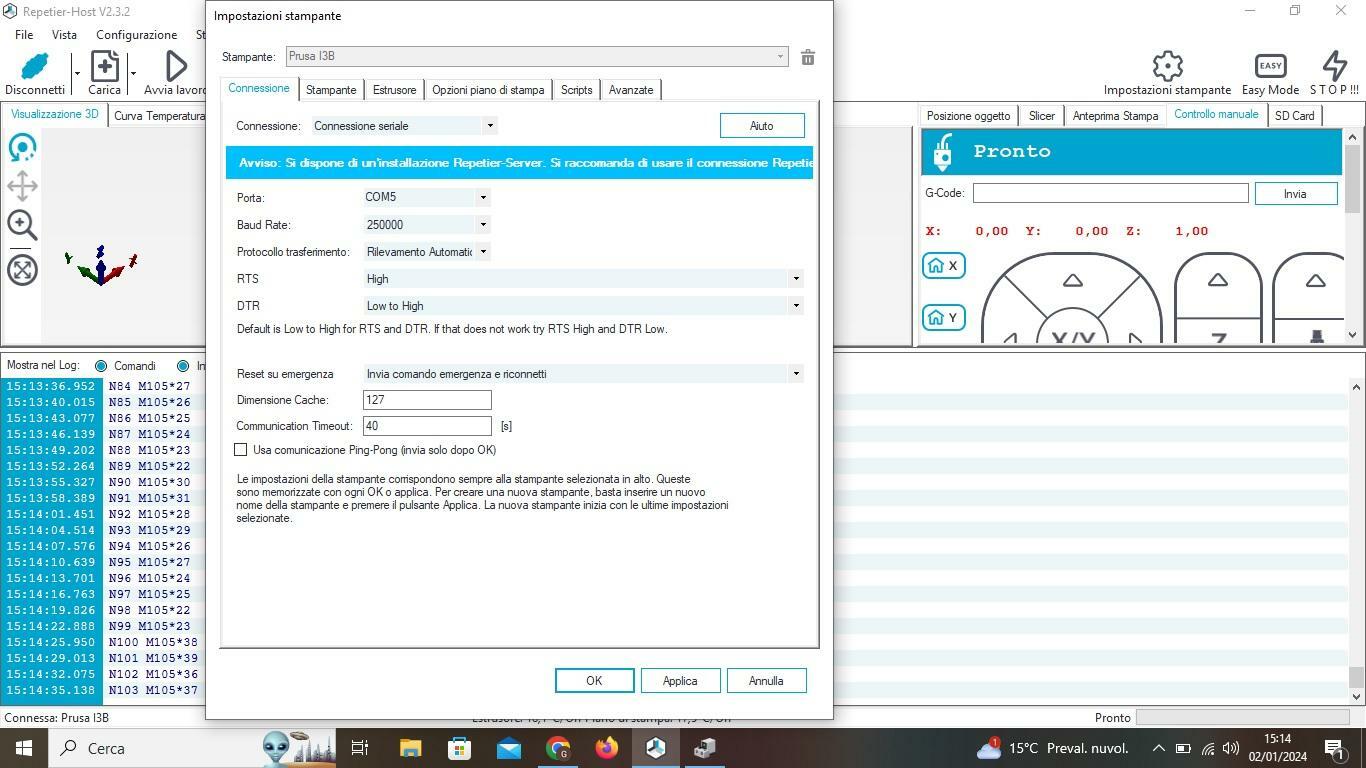Home the Y axis

(943, 318)
